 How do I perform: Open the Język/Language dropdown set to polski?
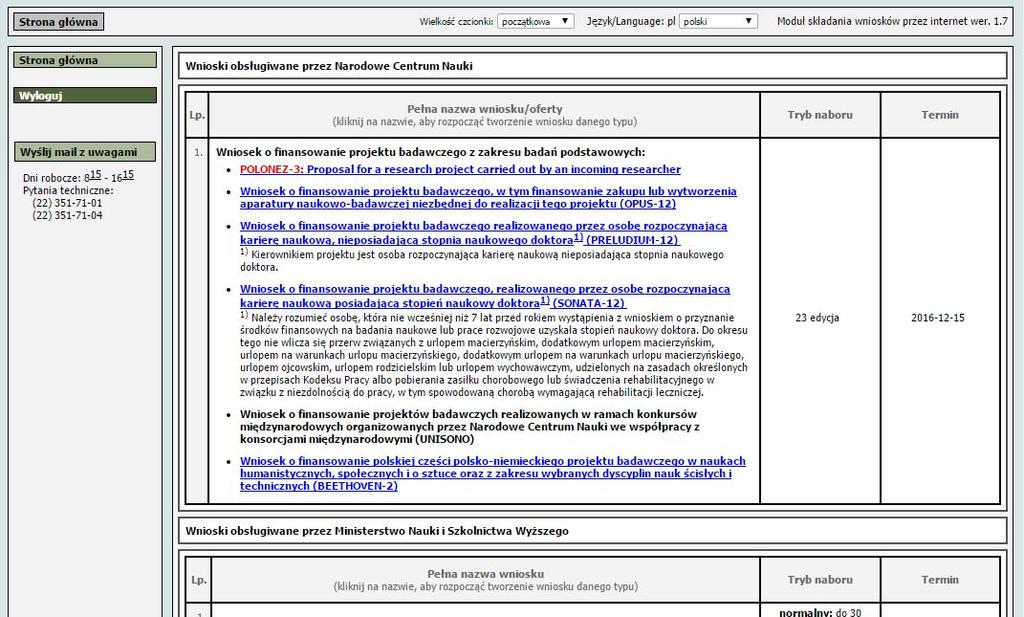718,21
